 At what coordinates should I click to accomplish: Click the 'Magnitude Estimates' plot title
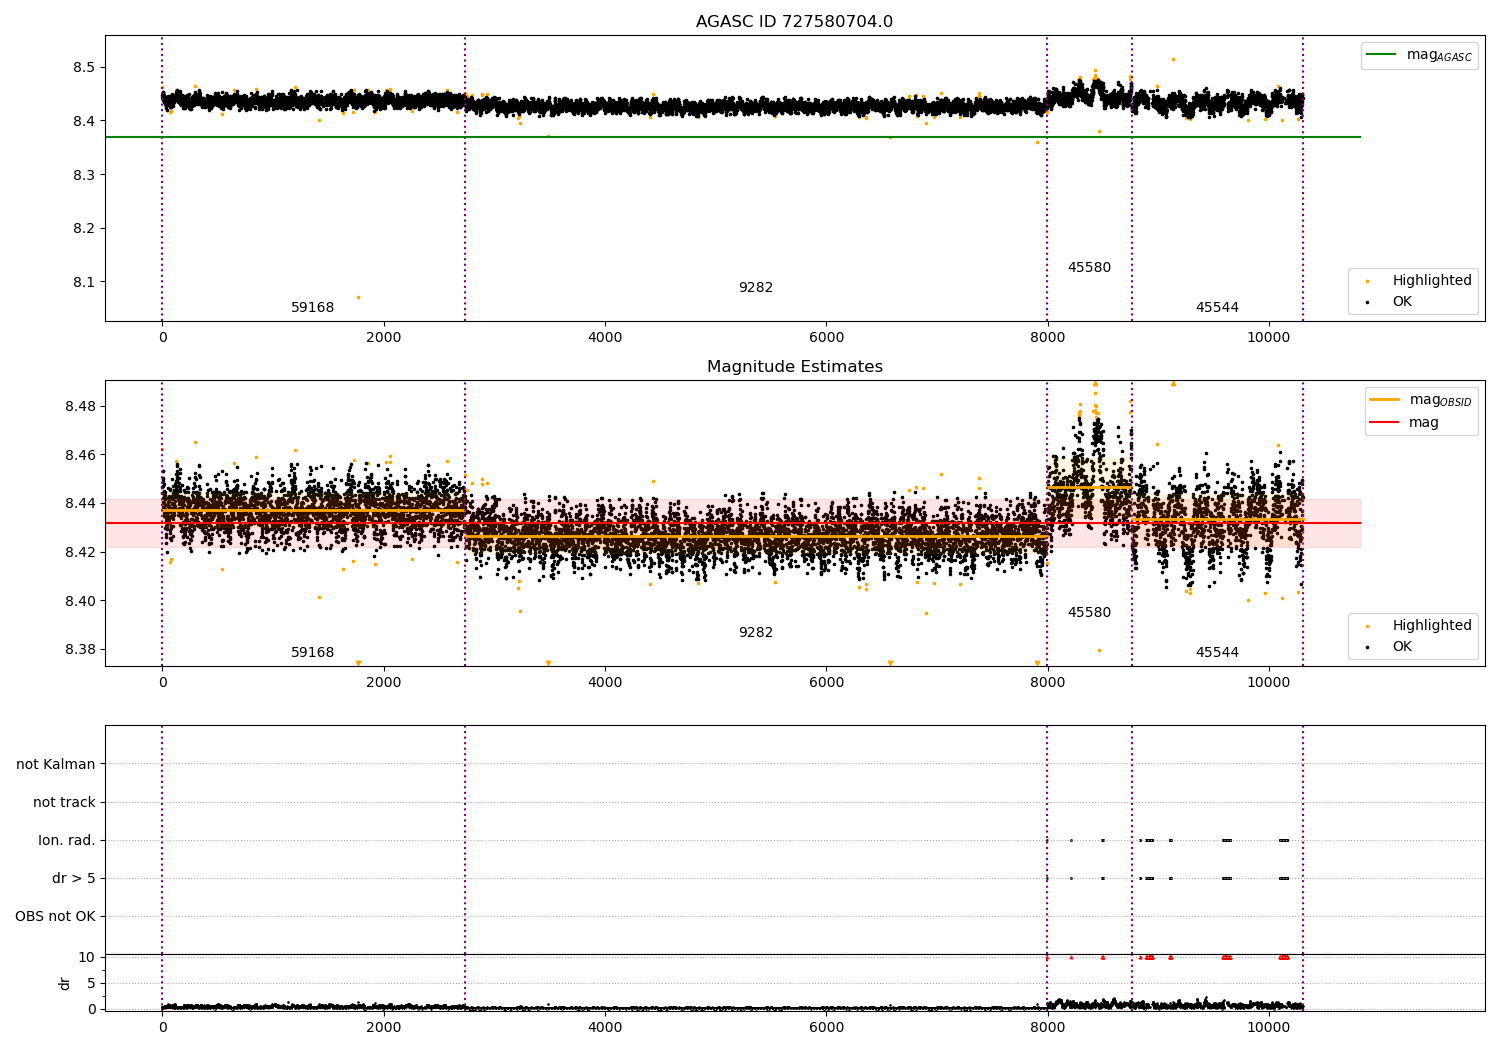[795, 367]
